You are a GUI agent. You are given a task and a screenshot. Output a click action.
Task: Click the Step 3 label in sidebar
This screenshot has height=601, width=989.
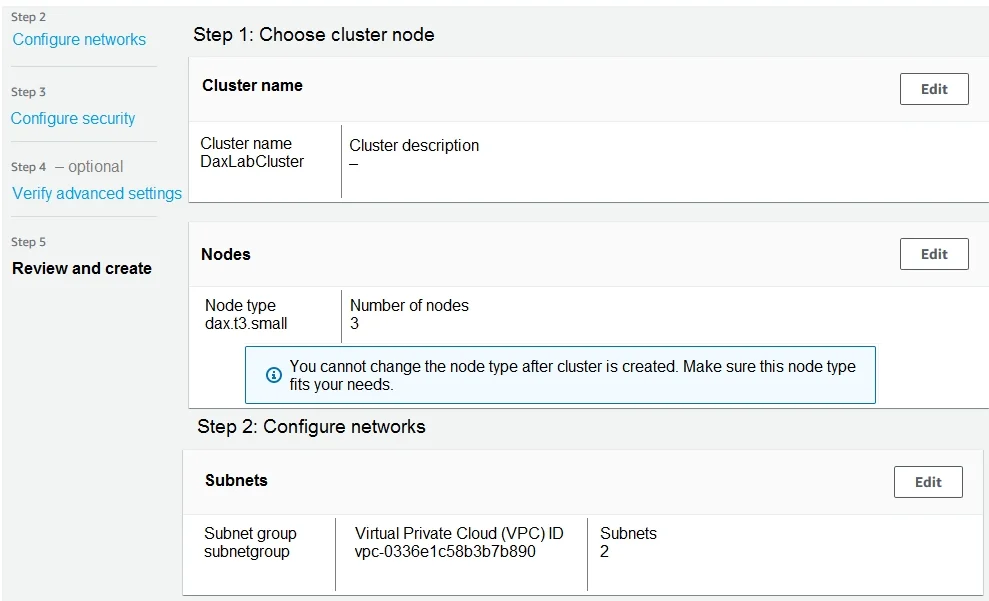click(x=28, y=92)
